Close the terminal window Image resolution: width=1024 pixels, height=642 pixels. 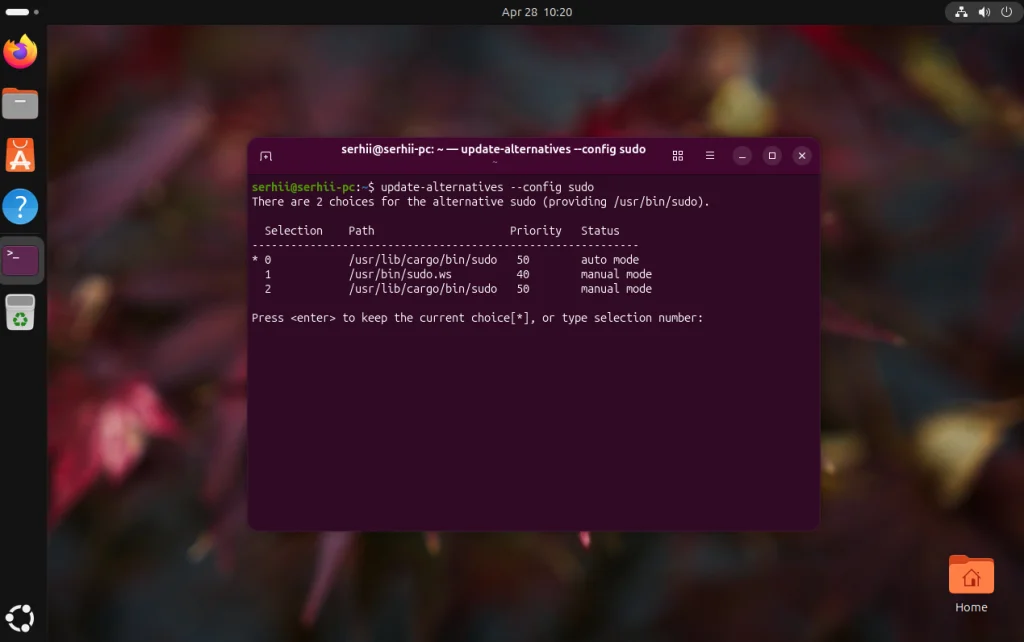point(802,155)
